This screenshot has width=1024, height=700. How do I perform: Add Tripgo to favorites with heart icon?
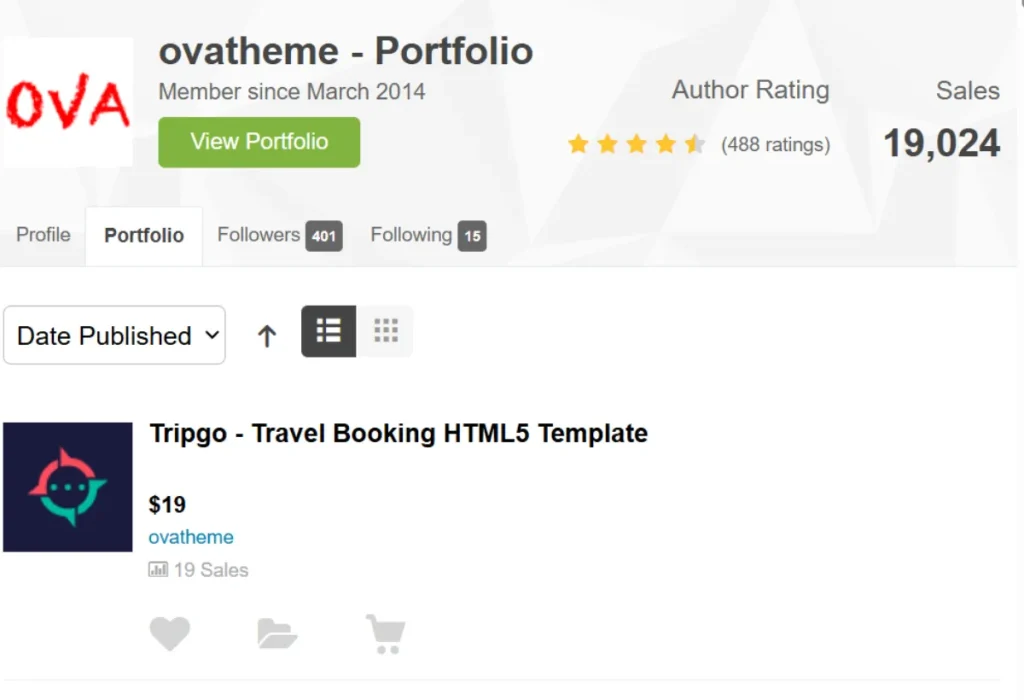170,633
